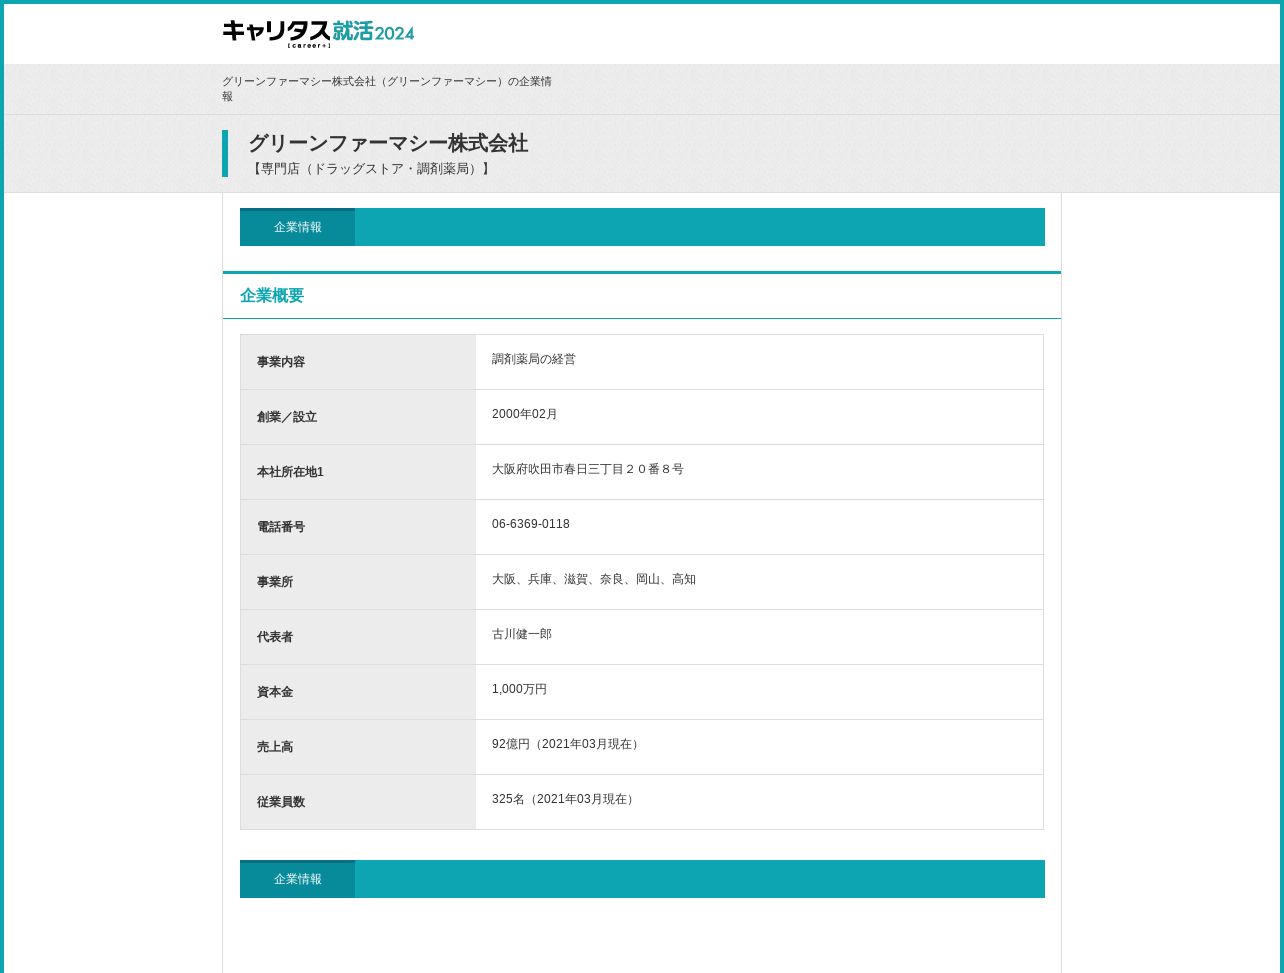Click the breadcrumb text for グリーンファーマシー企業情報
Screen dimensions: 1284x973
tap(387, 89)
